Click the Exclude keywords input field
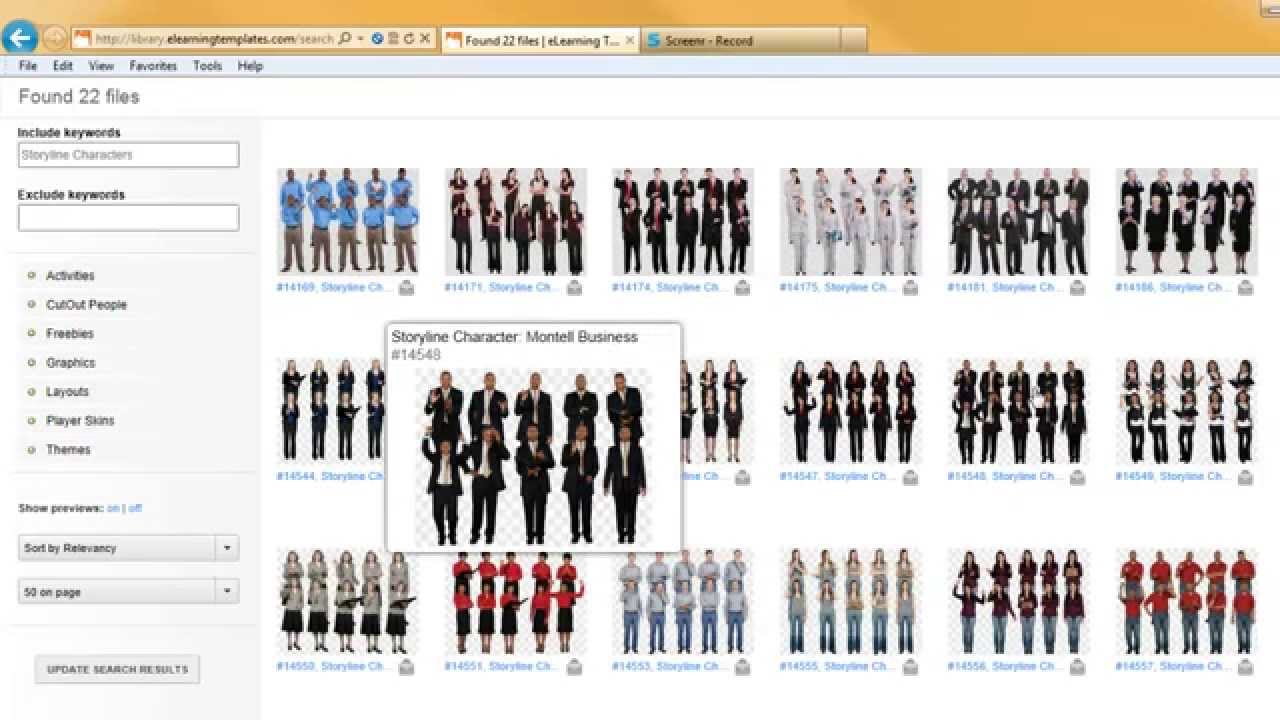 click(x=128, y=217)
